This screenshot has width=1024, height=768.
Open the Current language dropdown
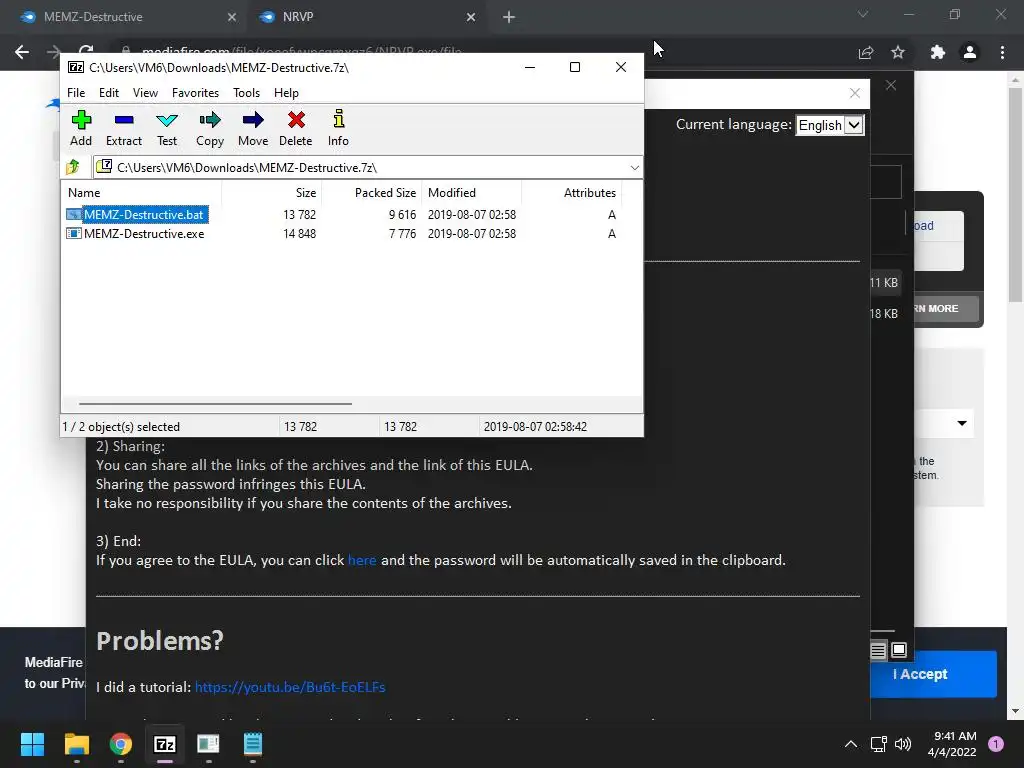pos(830,125)
